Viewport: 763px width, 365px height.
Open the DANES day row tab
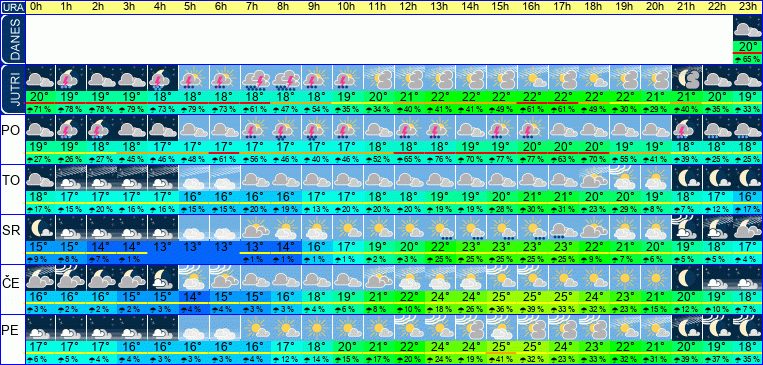(12, 39)
